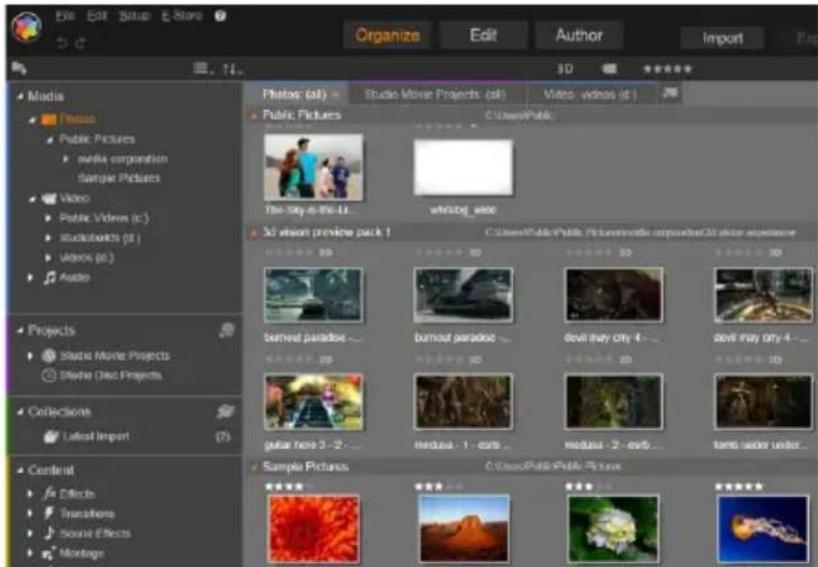The image size is (818, 567).
Task: Select Studio Disc Projects disc icon
Action: point(49,376)
